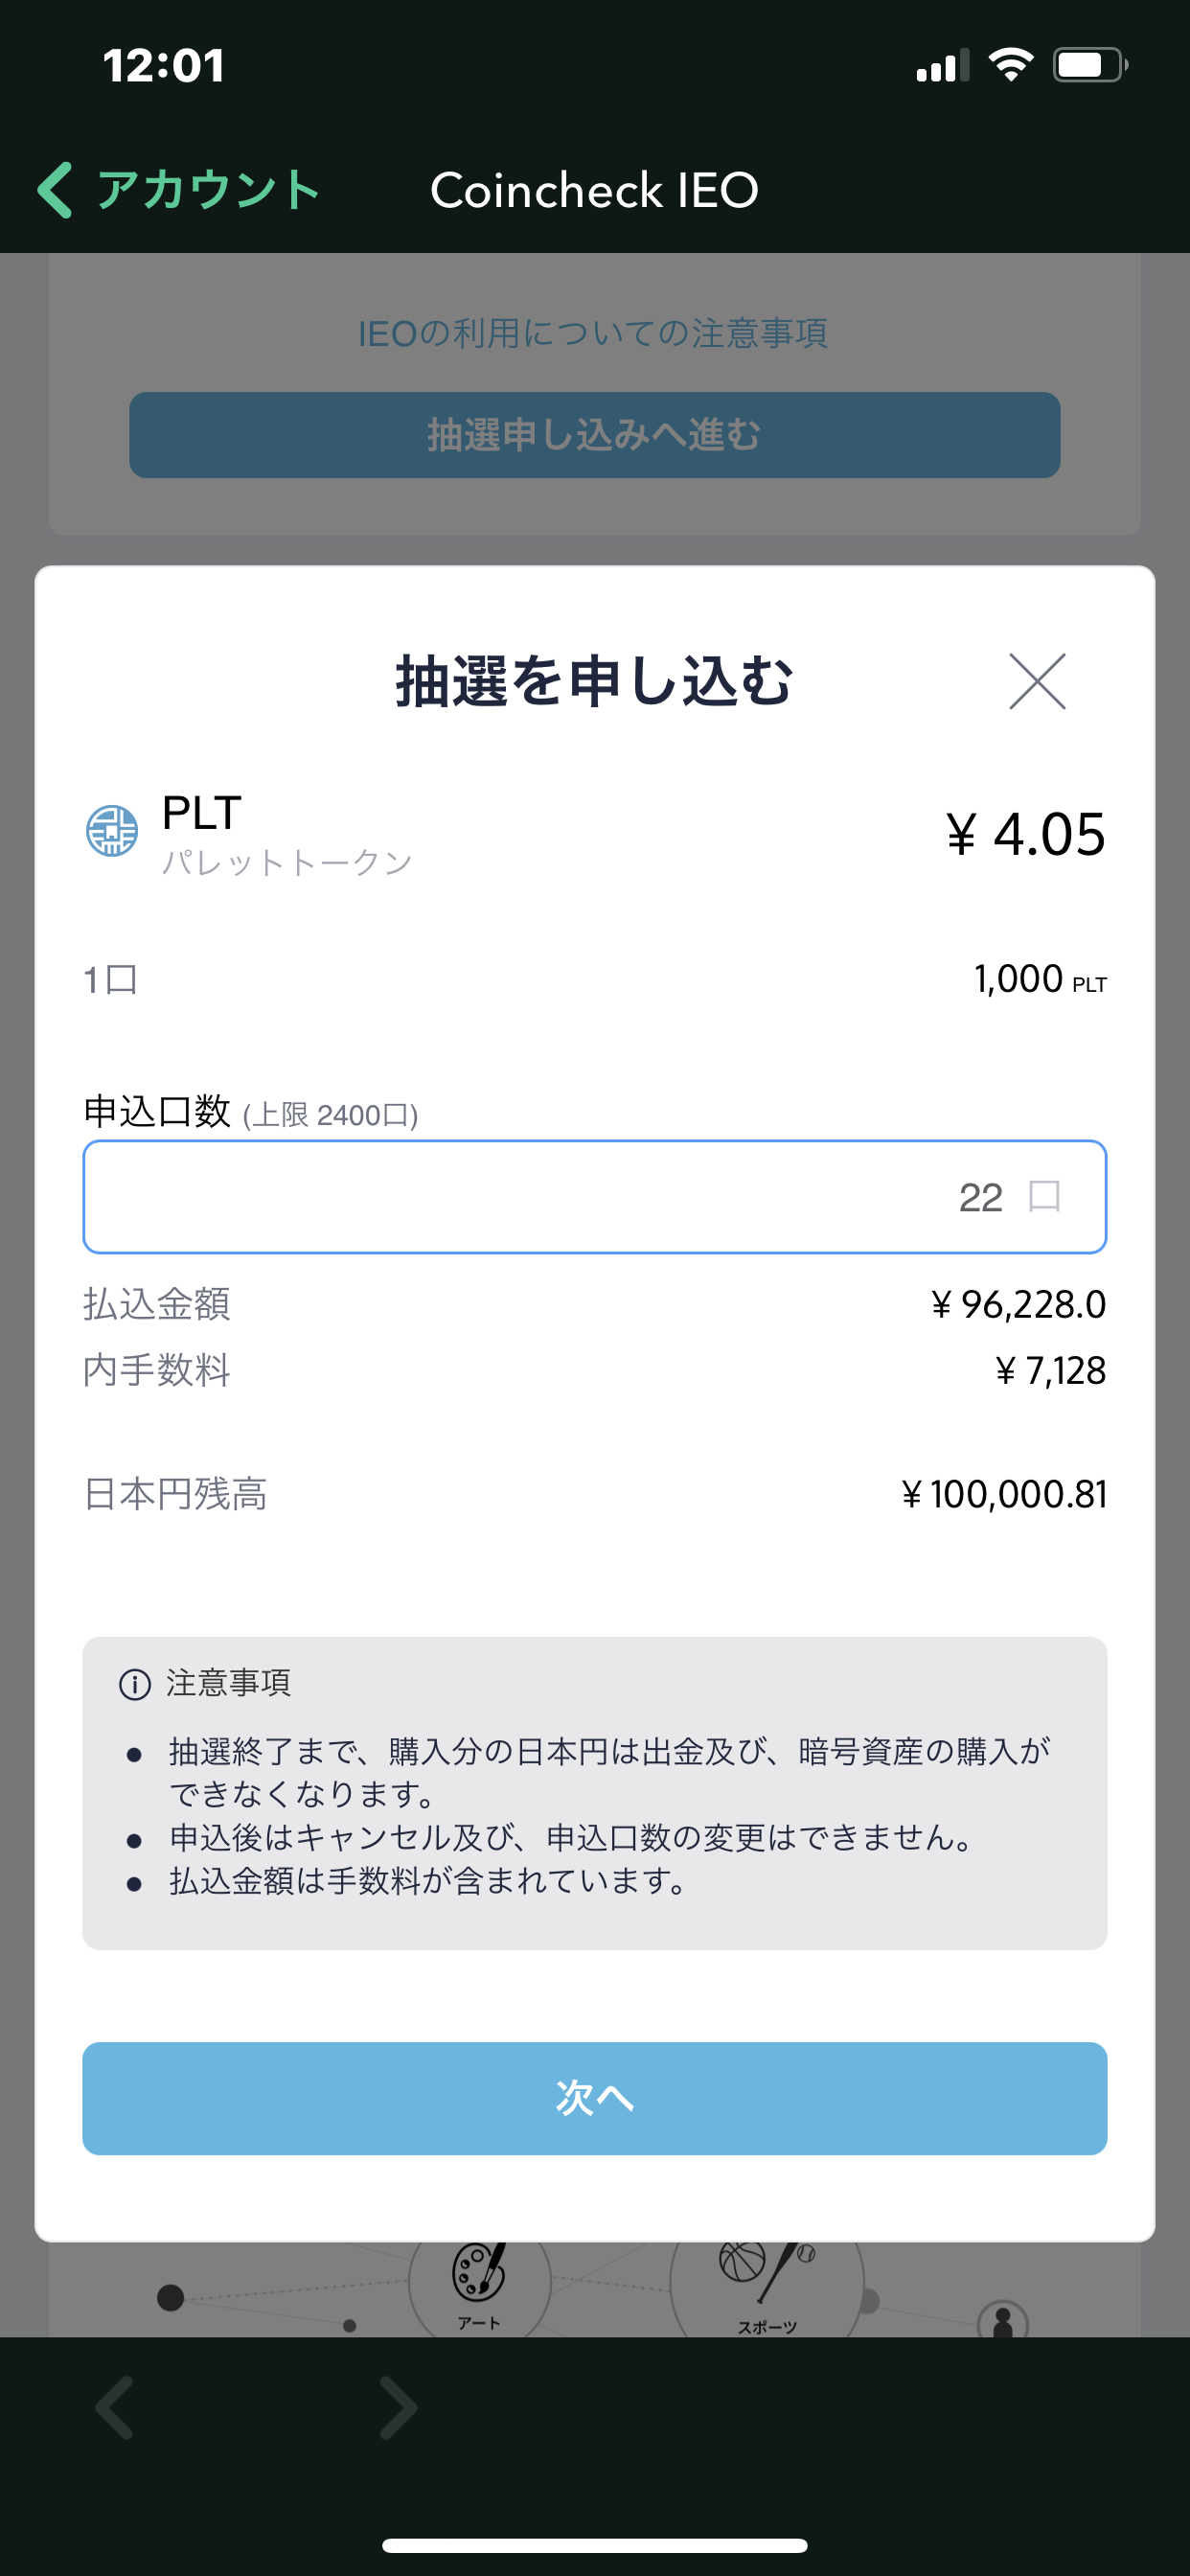Tap the Coincheck IEO page title
This screenshot has width=1190, height=2576.
(x=594, y=190)
